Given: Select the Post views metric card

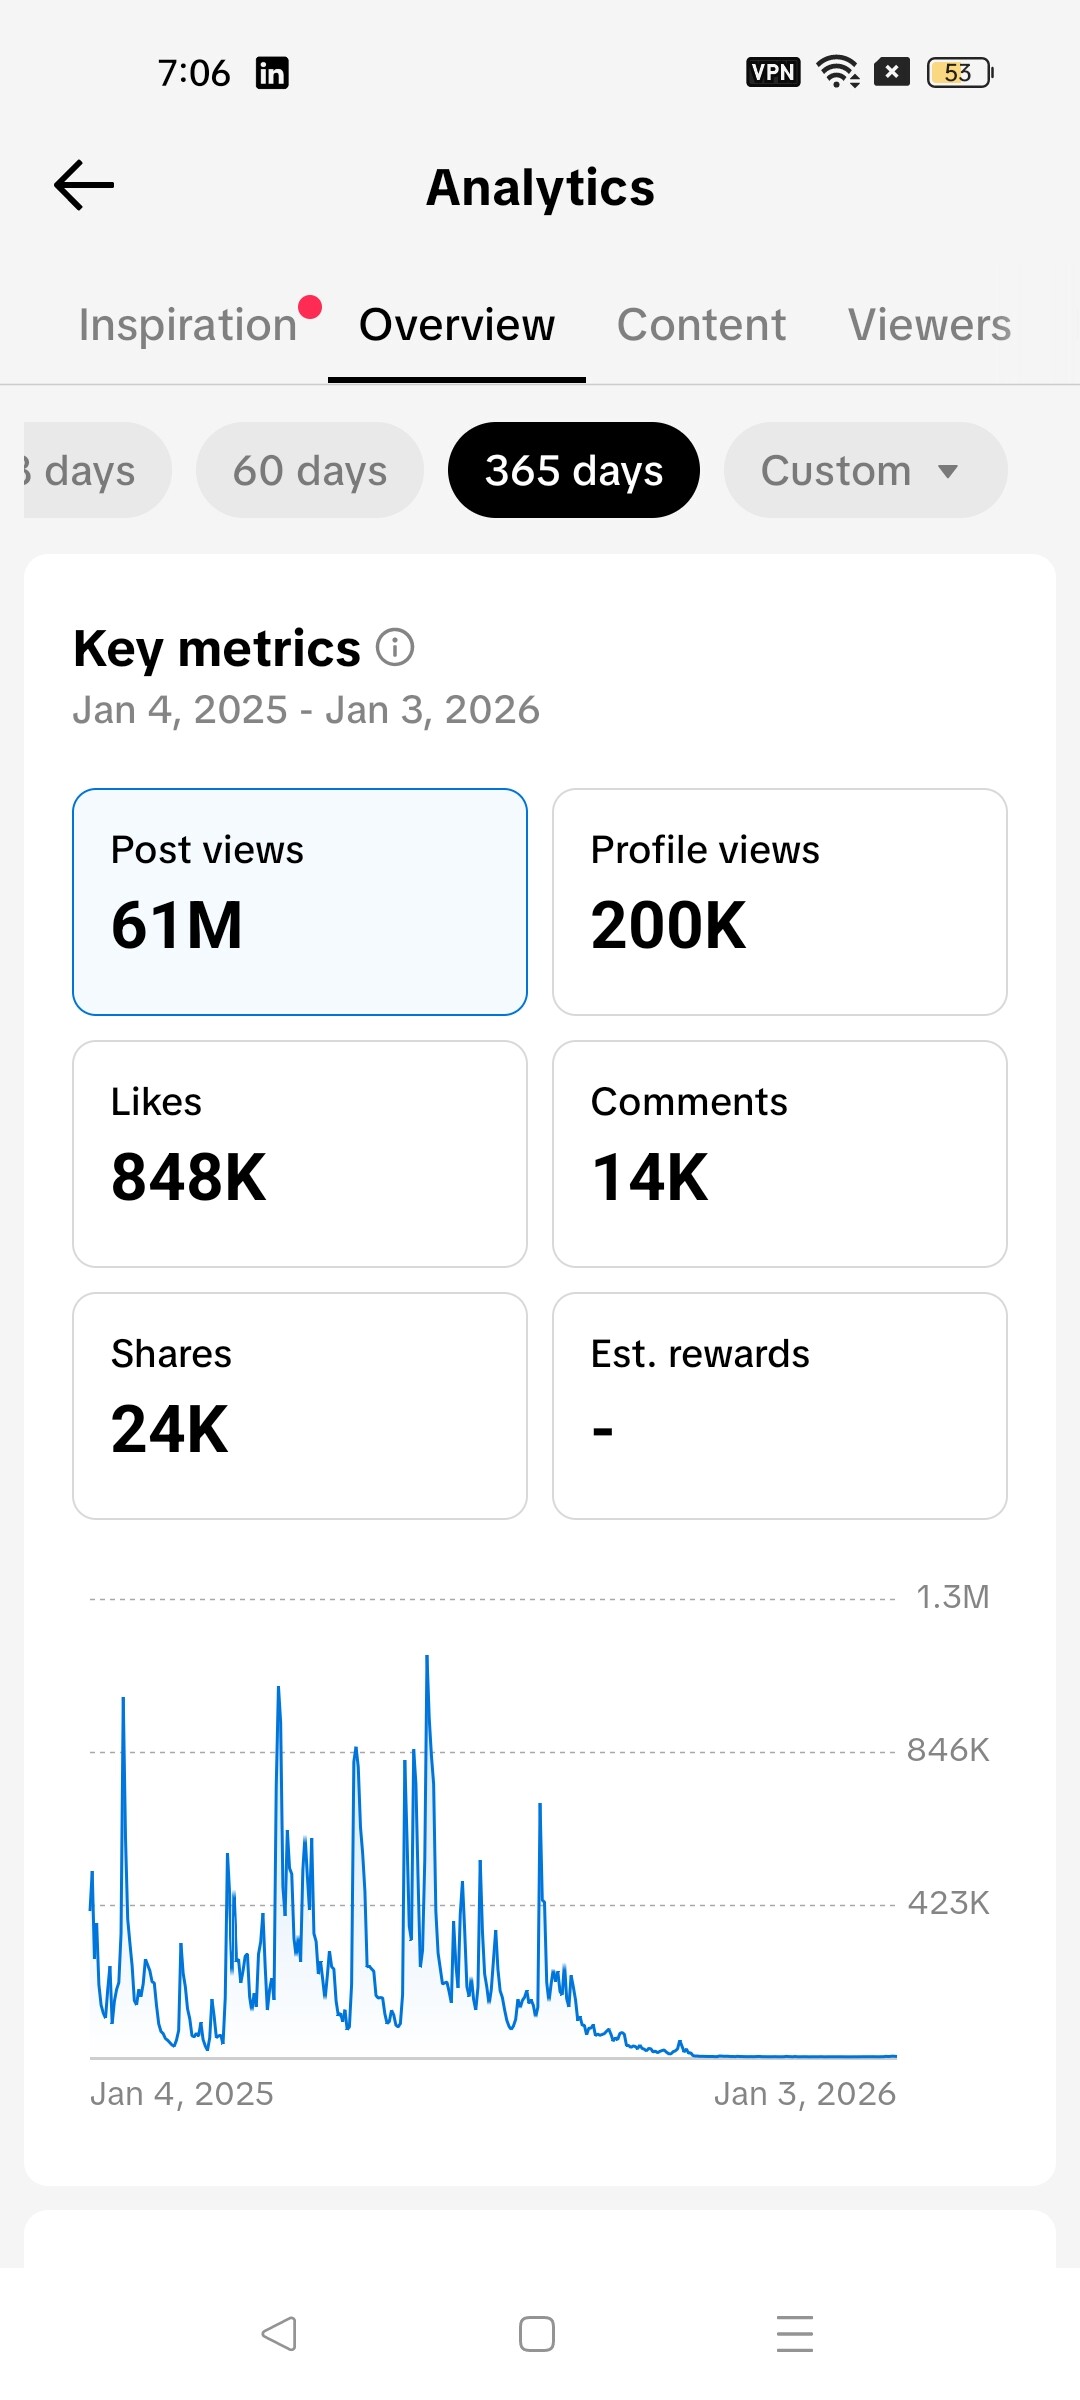Looking at the screenshot, I should (x=300, y=902).
